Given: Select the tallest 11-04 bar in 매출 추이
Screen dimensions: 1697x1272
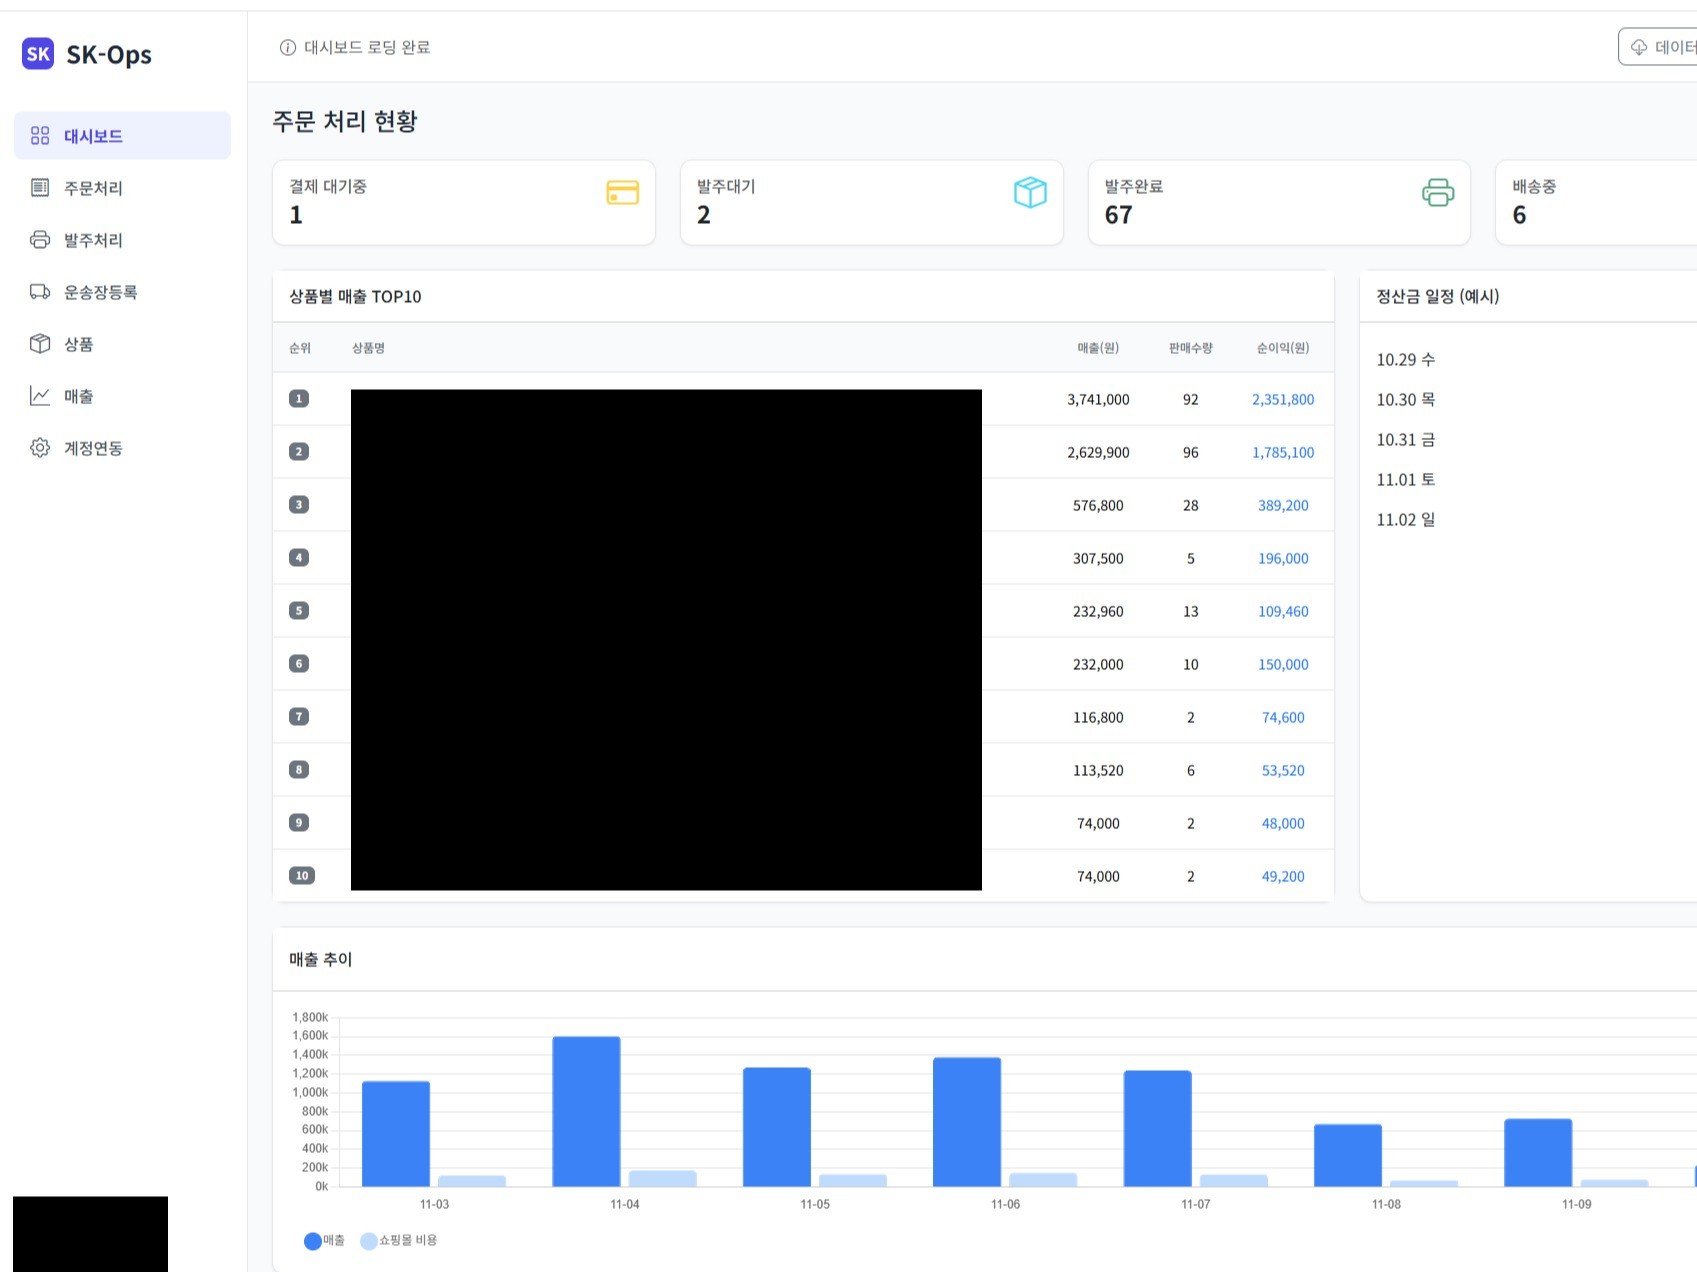Looking at the screenshot, I should click(x=586, y=1110).
